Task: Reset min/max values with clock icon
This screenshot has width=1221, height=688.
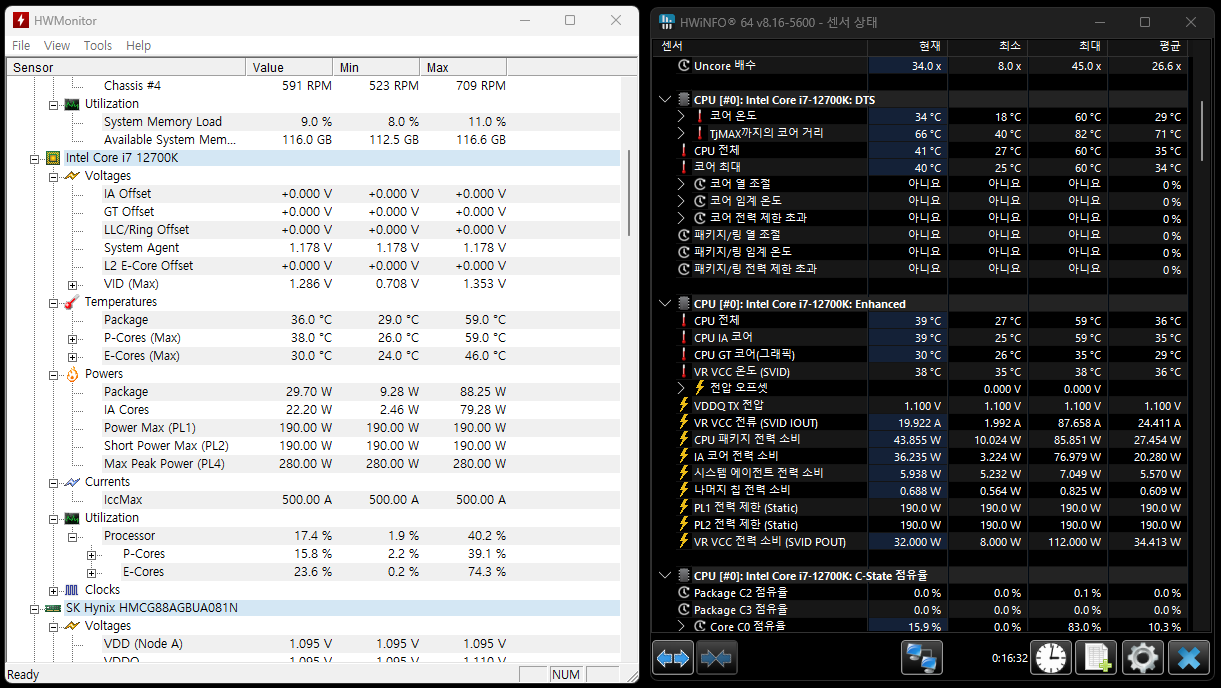Action: click(x=1051, y=658)
